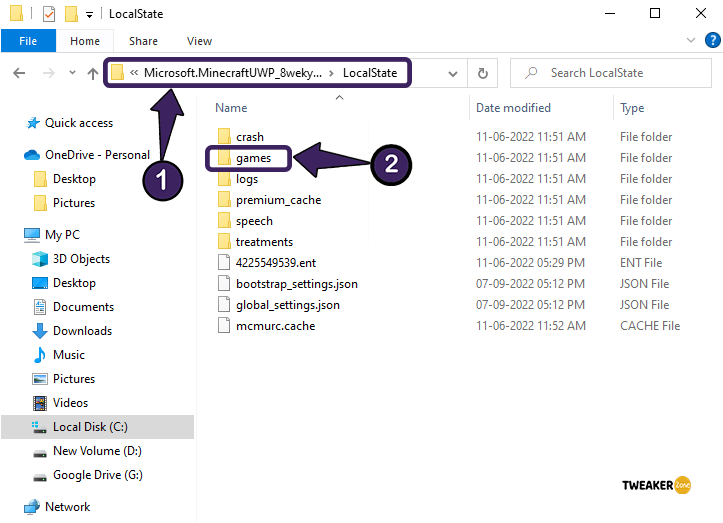Switch to the Share ribbon tab
This screenshot has width=723, height=523.
pyautogui.click(x=143, y=41)
